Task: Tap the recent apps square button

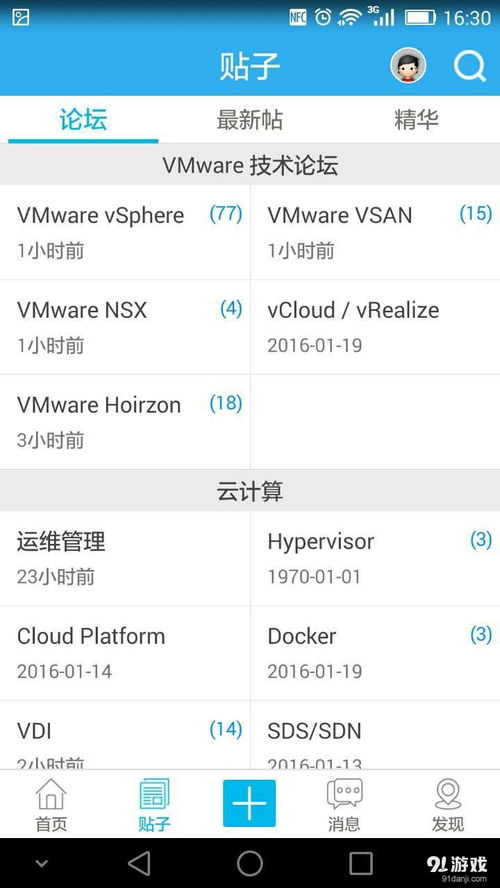Action: (361, 864)
